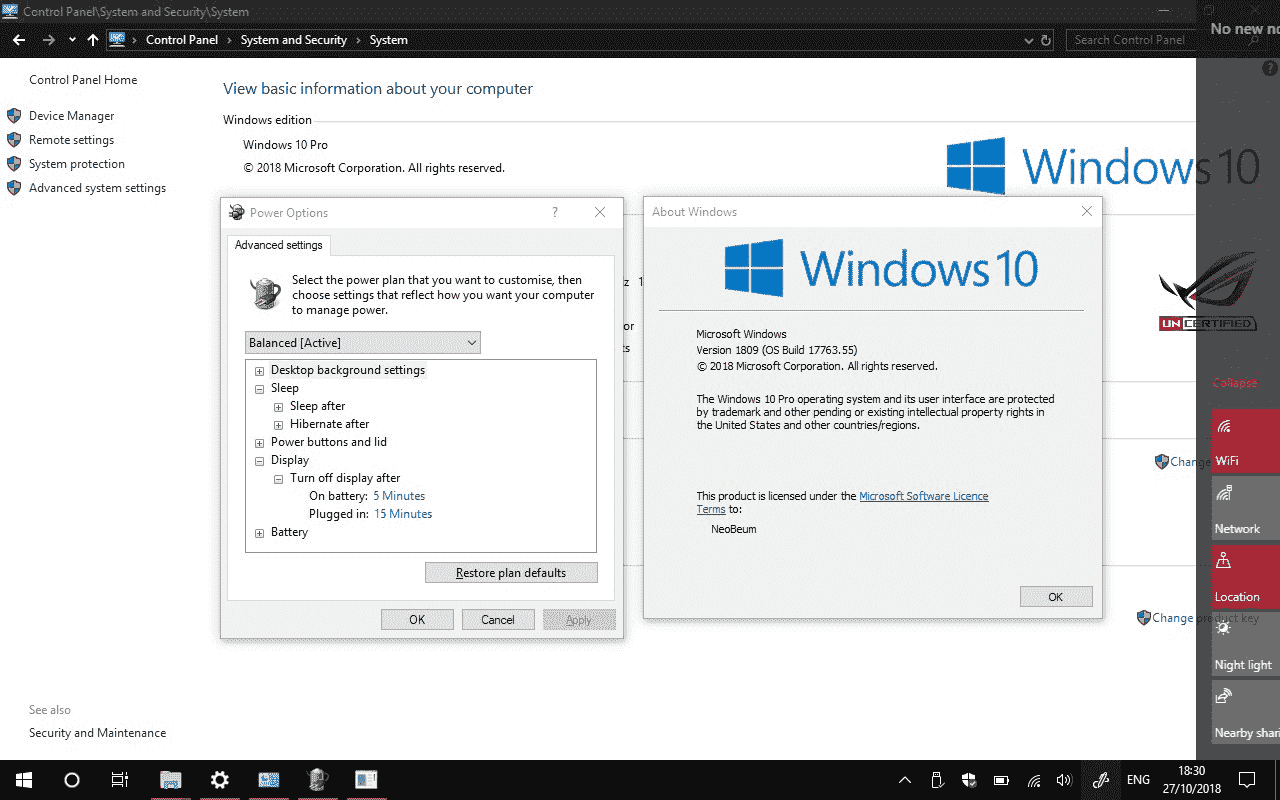The width and height of the screenshot is (1280, 800).
Task: Expand Desktop background settings node
Action: tap(260, 371)
